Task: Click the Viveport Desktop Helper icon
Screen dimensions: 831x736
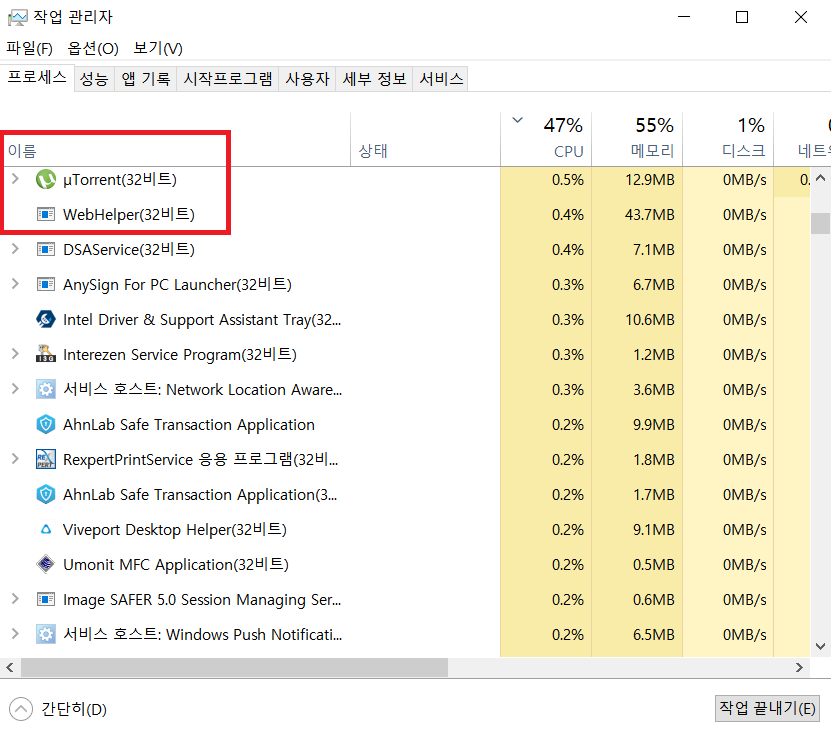Action: point(46,529)
